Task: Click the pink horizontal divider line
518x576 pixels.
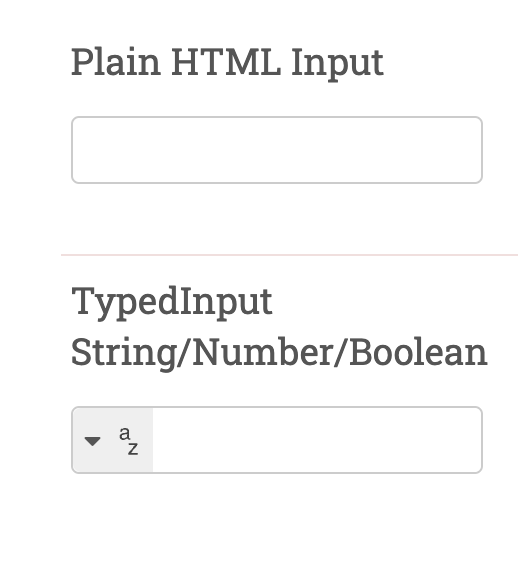Action: click(x=289, y=255)
